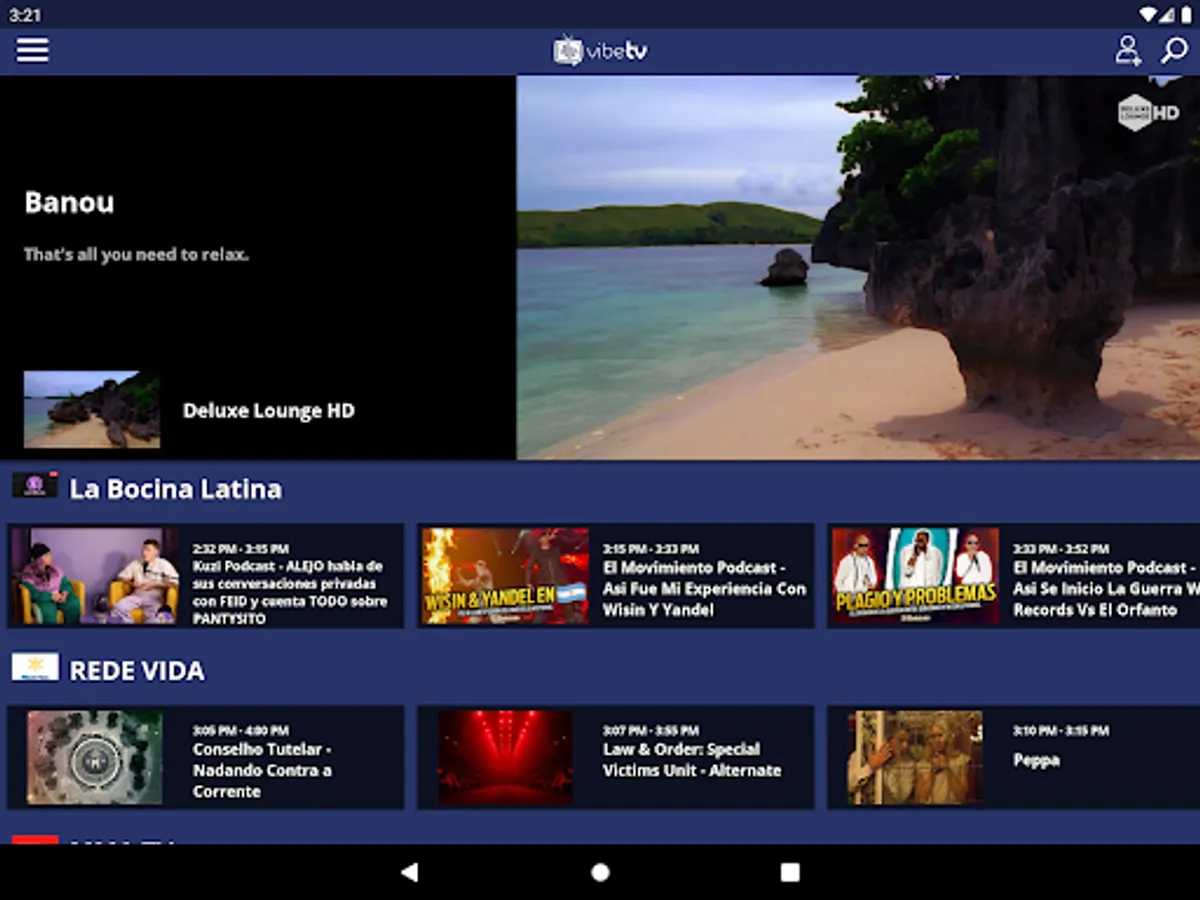
Task: Select Law & Order: Special Victims Unit title
Action: (x=692, y=760)
